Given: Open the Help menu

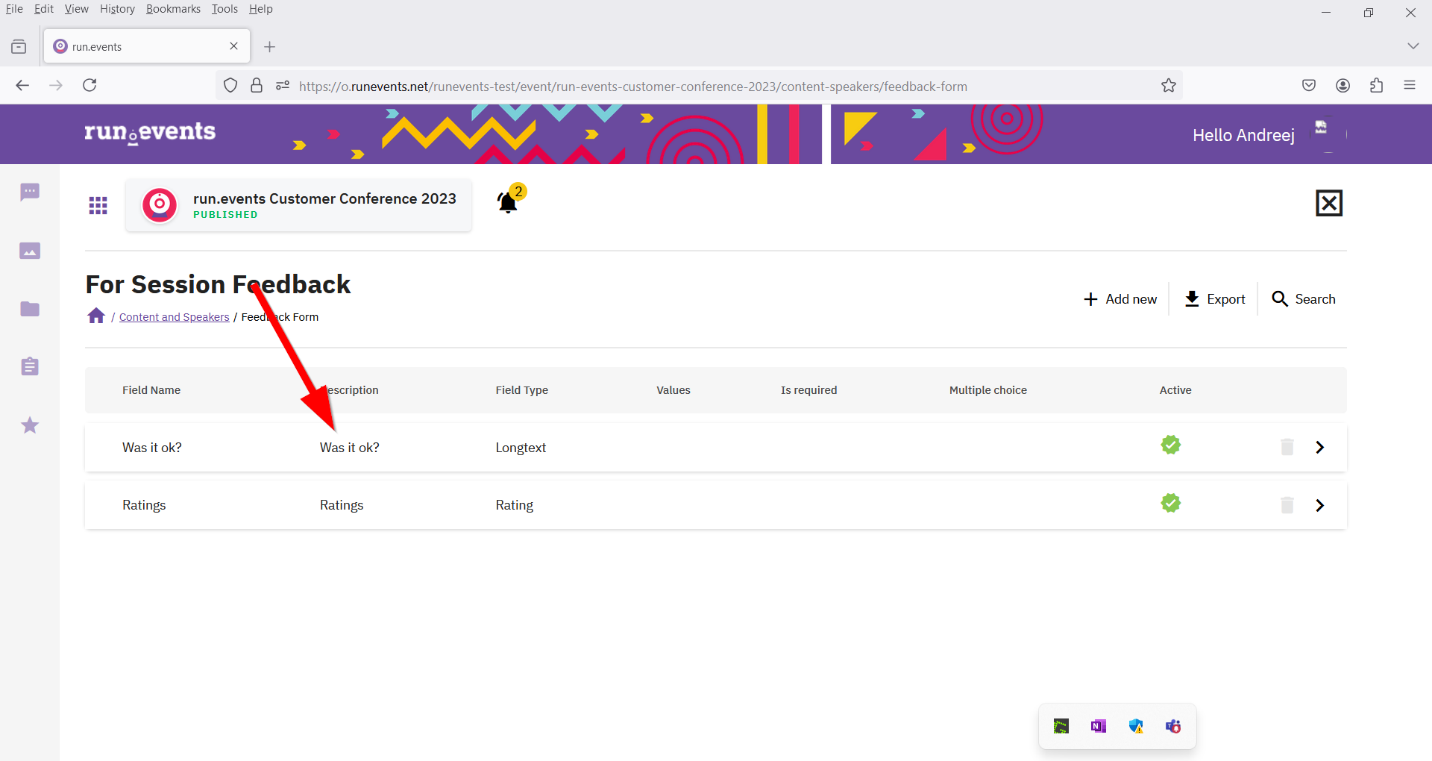Looking at the screenshot, I should coord(260,9).
